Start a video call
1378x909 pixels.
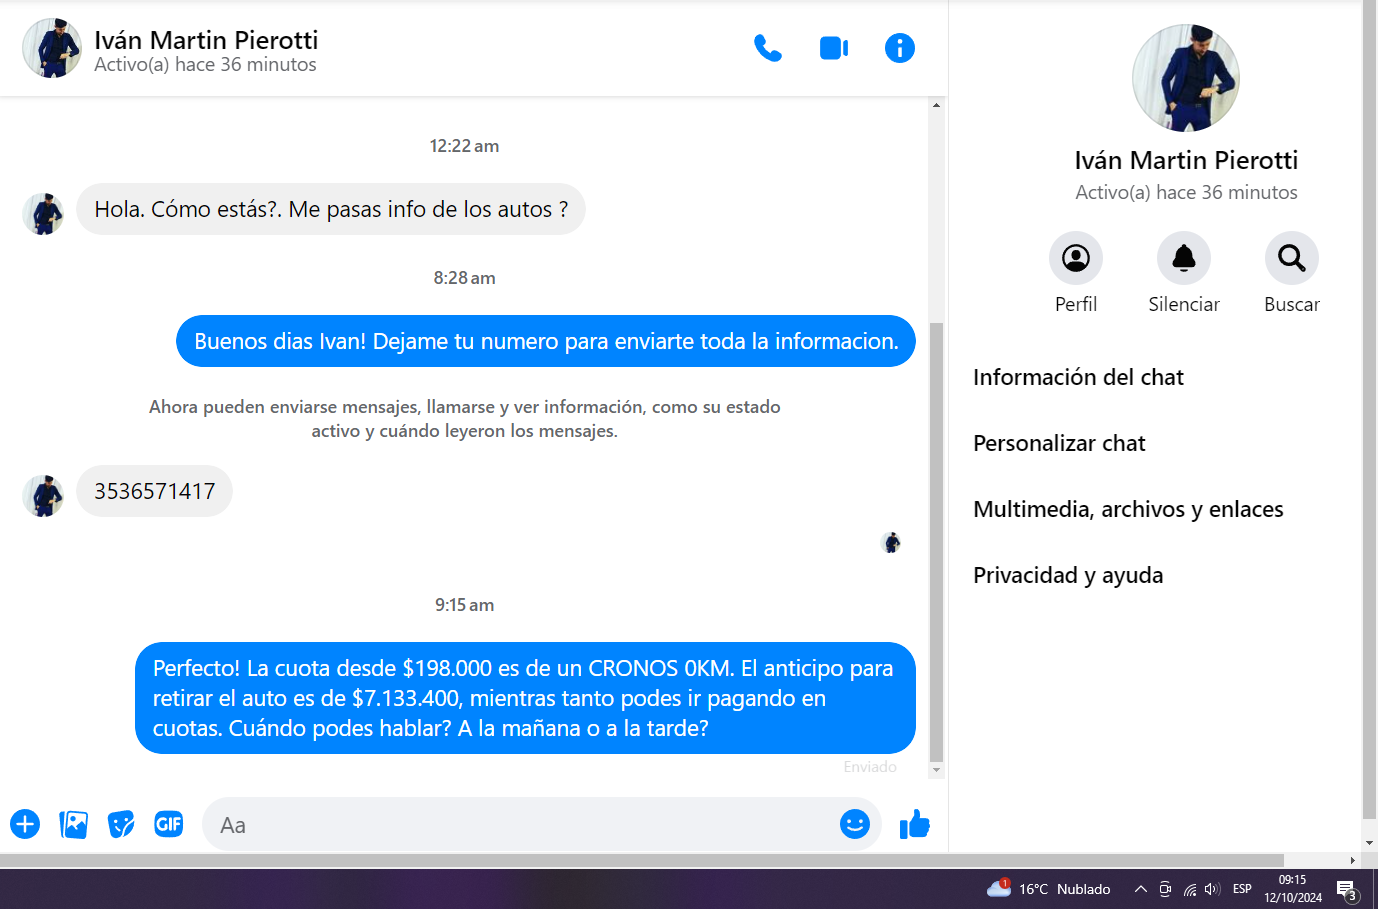(x=833, y=48)
